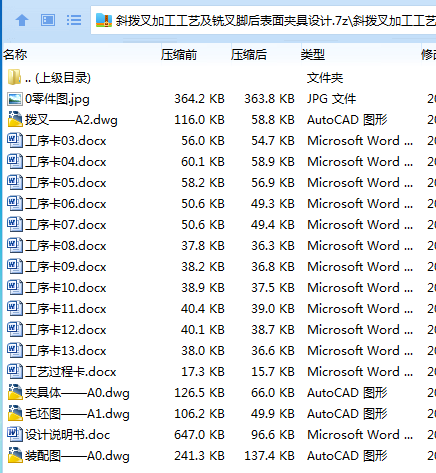Click the Word icon of 工艺过程卡.docx
Viewport: 436px width, 473px height.
(x=15, y=371)
